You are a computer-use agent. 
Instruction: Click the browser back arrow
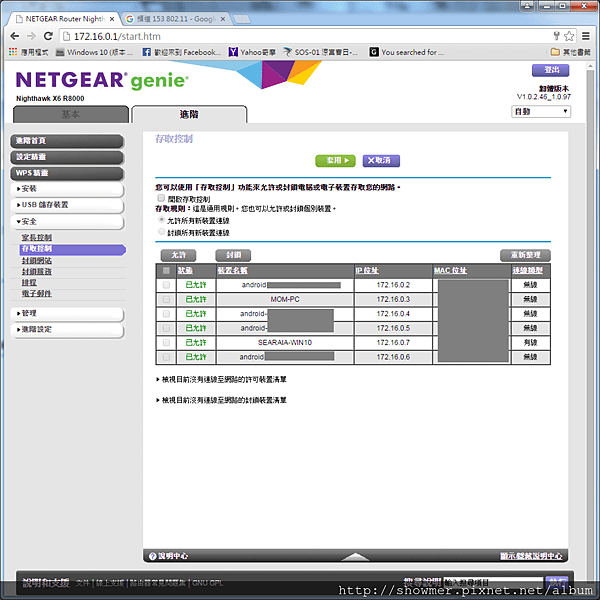pos(15,36)
